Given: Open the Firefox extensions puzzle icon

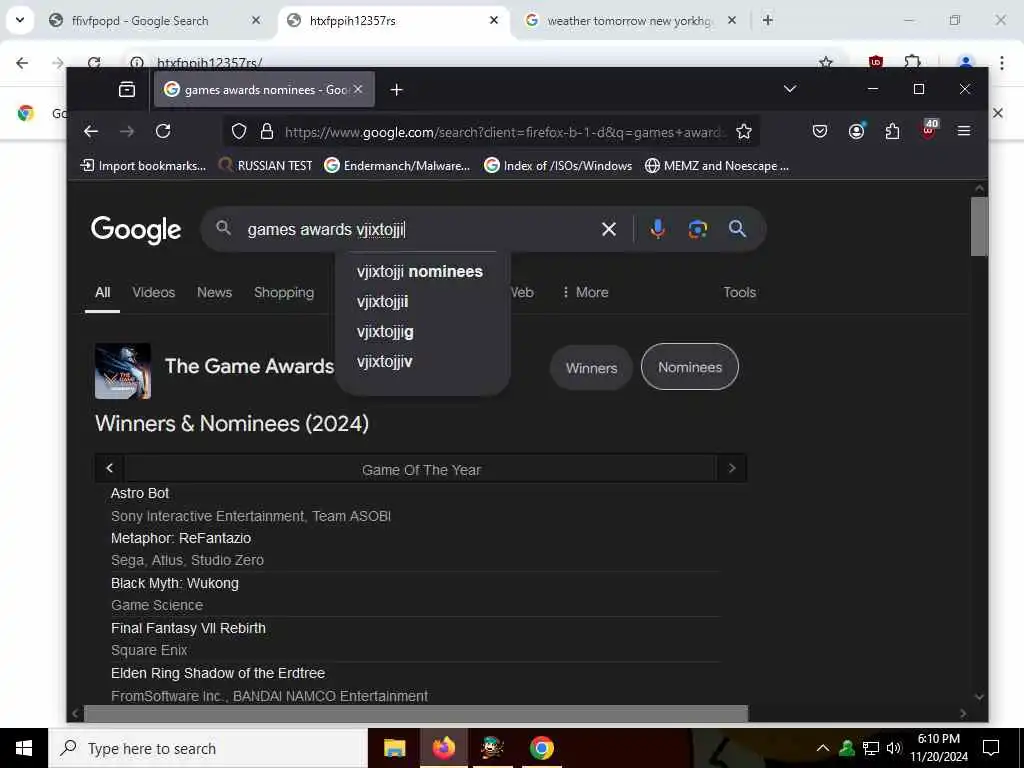Looking at the screenshot, I should pos(892,131).
